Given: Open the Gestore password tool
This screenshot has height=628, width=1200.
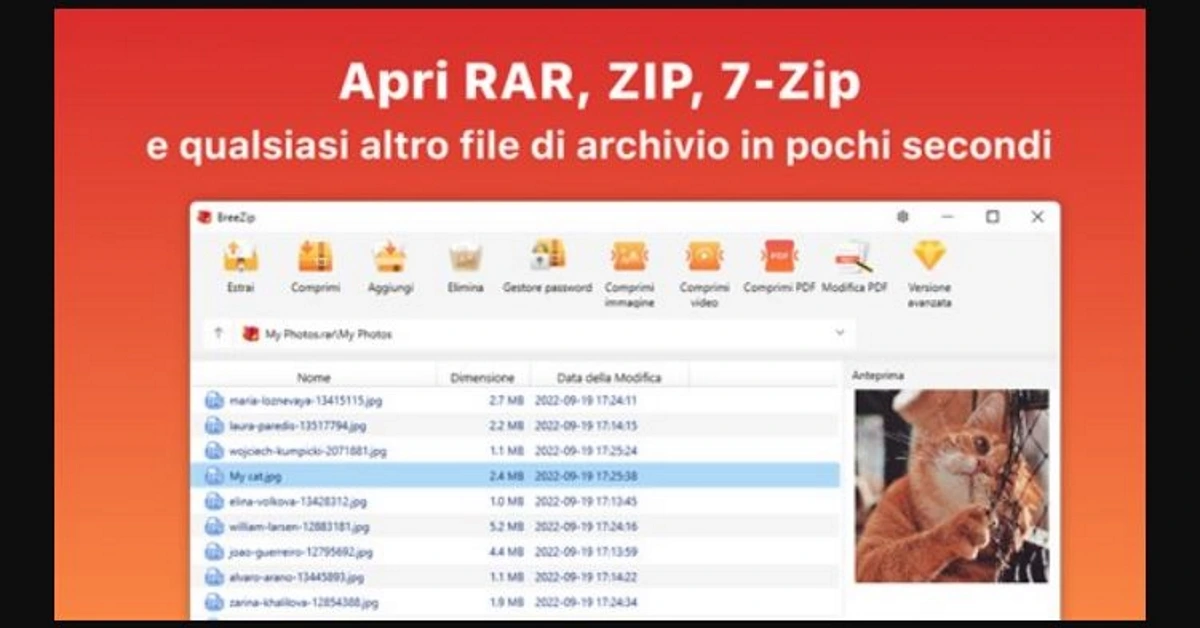Looking at the screenshot, I should 547,257.
